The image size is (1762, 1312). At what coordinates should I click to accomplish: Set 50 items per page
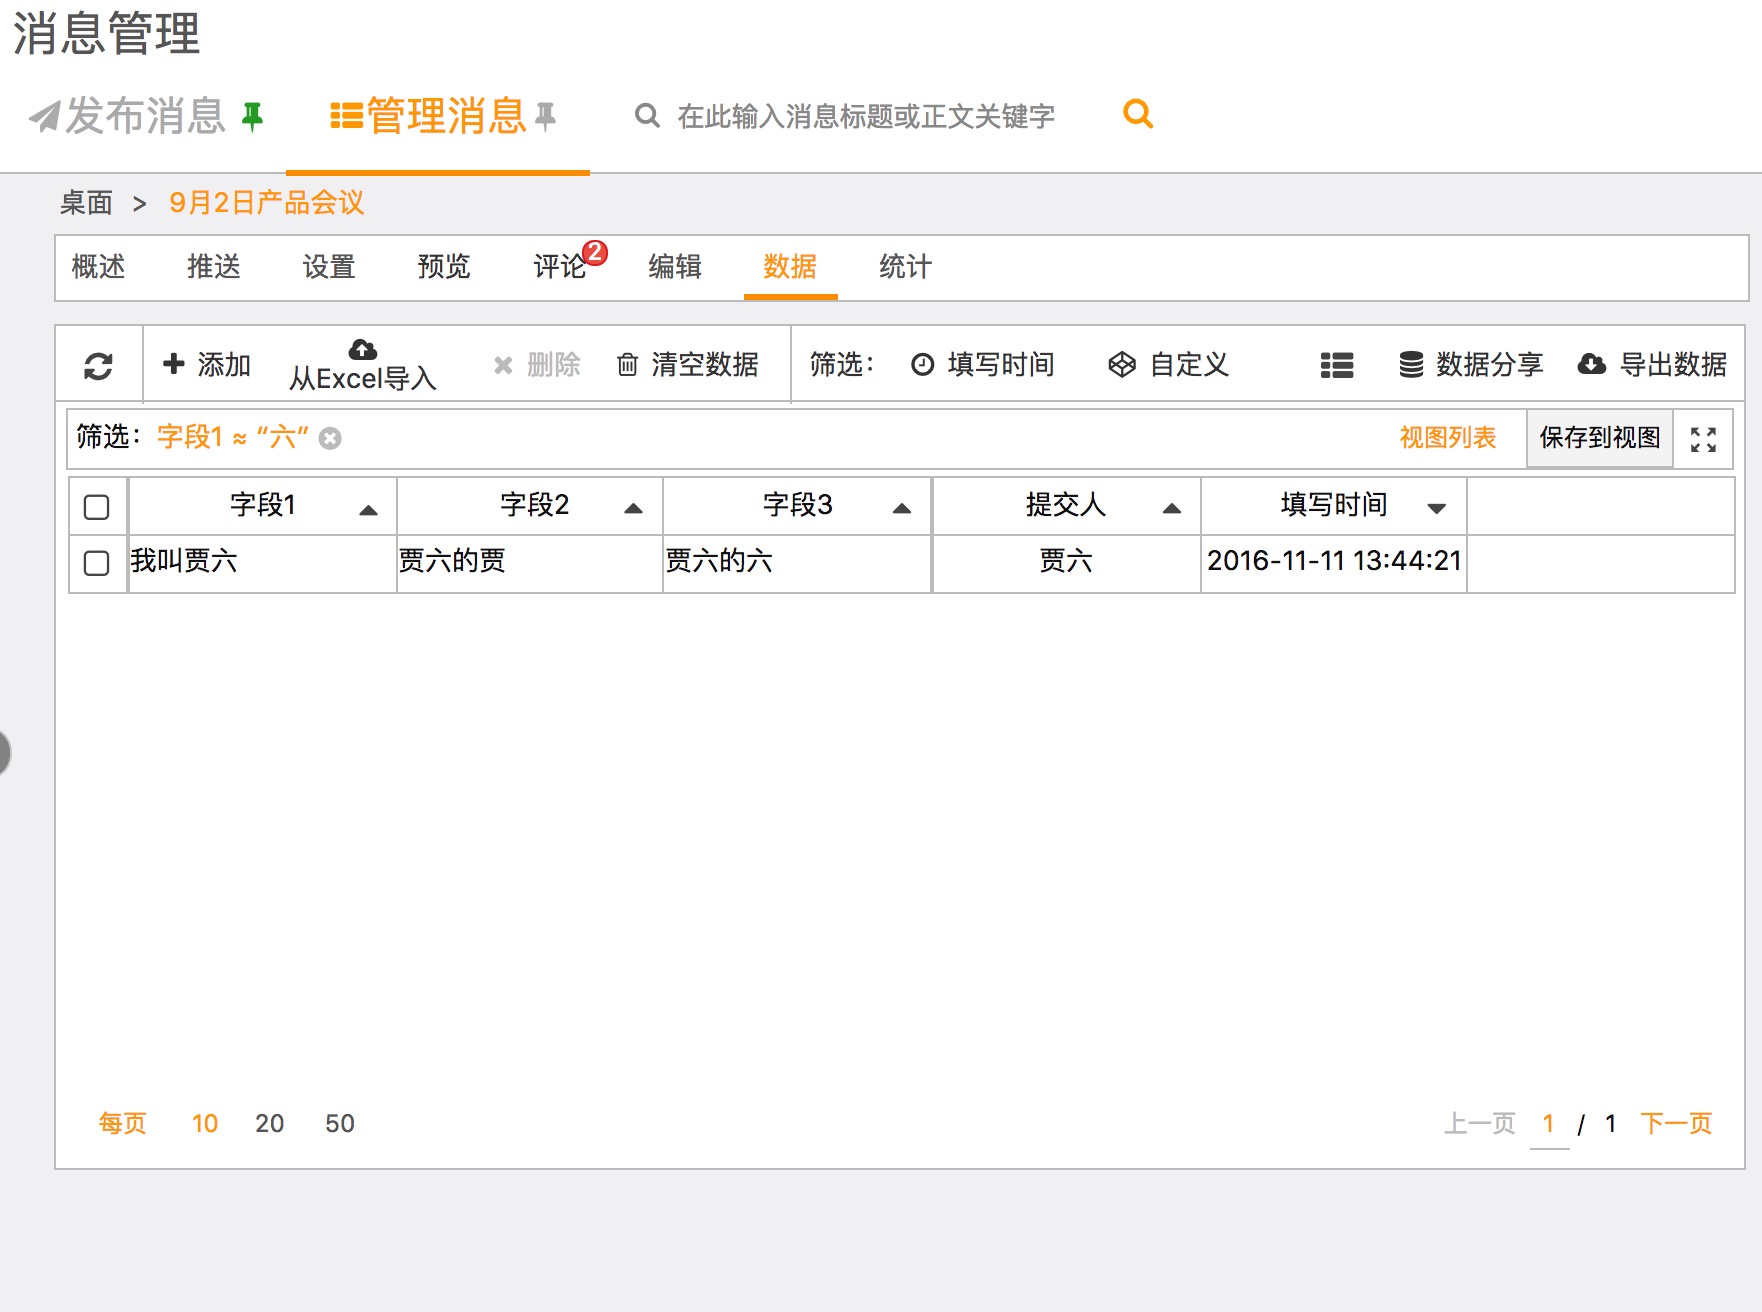click(340, 1124)
